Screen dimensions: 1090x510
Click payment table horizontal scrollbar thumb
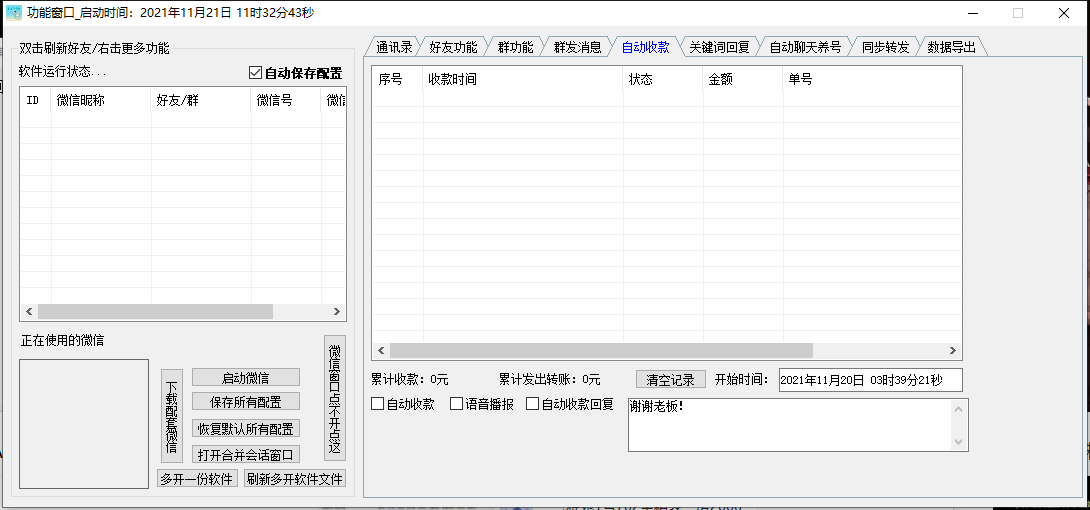pos(601,350)
